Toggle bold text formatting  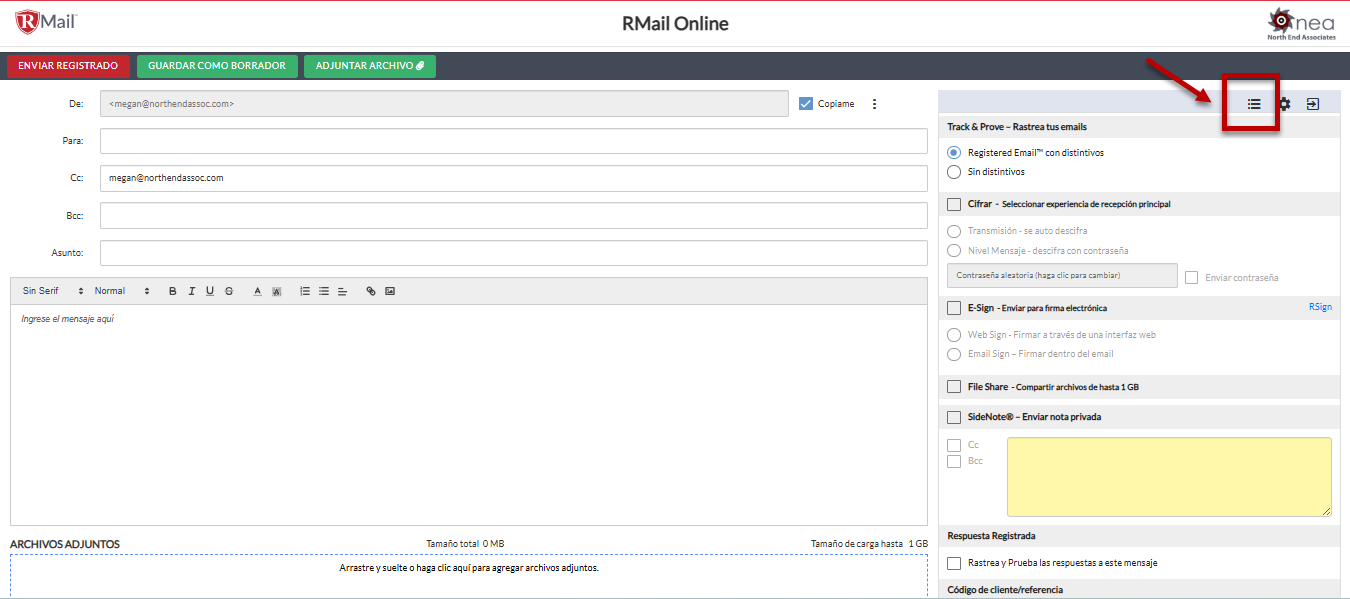172,291
